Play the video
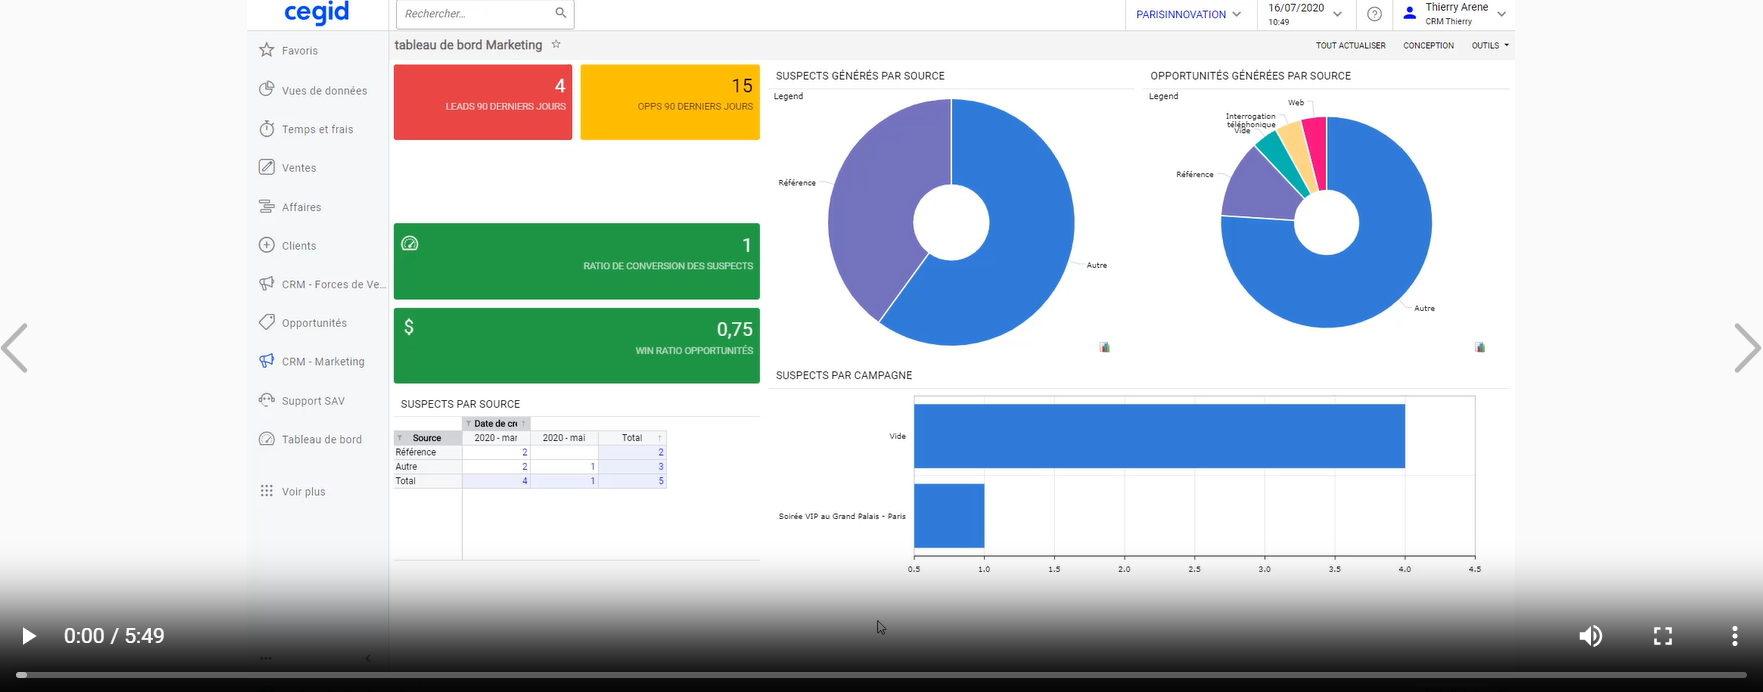 pos(29,636)
